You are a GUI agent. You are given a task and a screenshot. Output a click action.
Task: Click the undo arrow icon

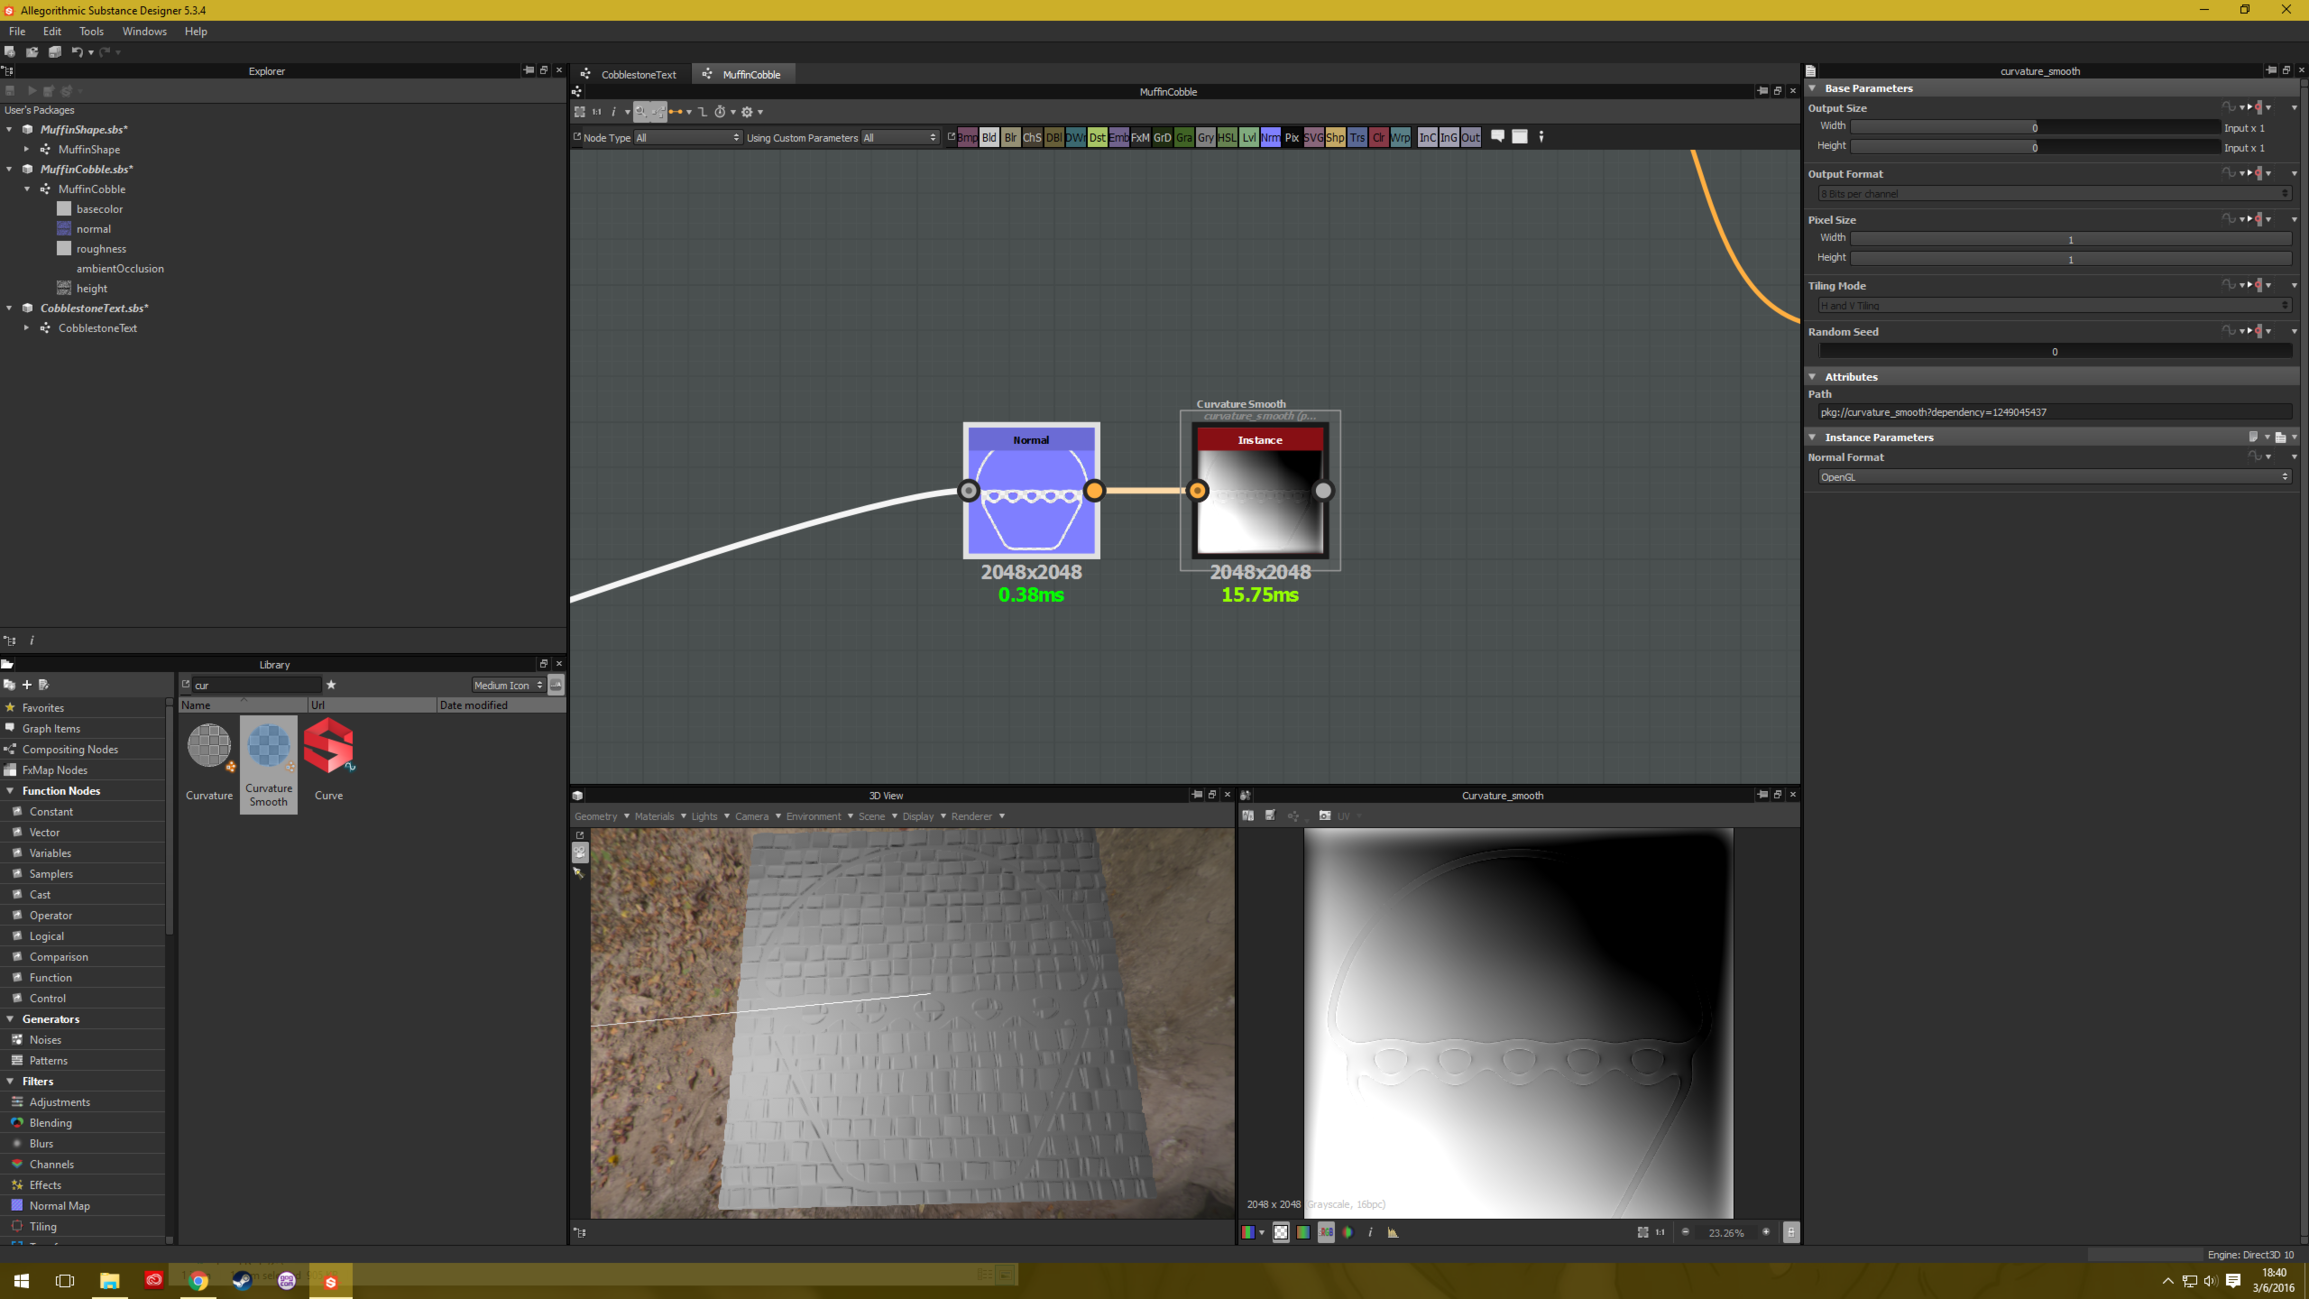pyautogui.click(x=77, y=52)
